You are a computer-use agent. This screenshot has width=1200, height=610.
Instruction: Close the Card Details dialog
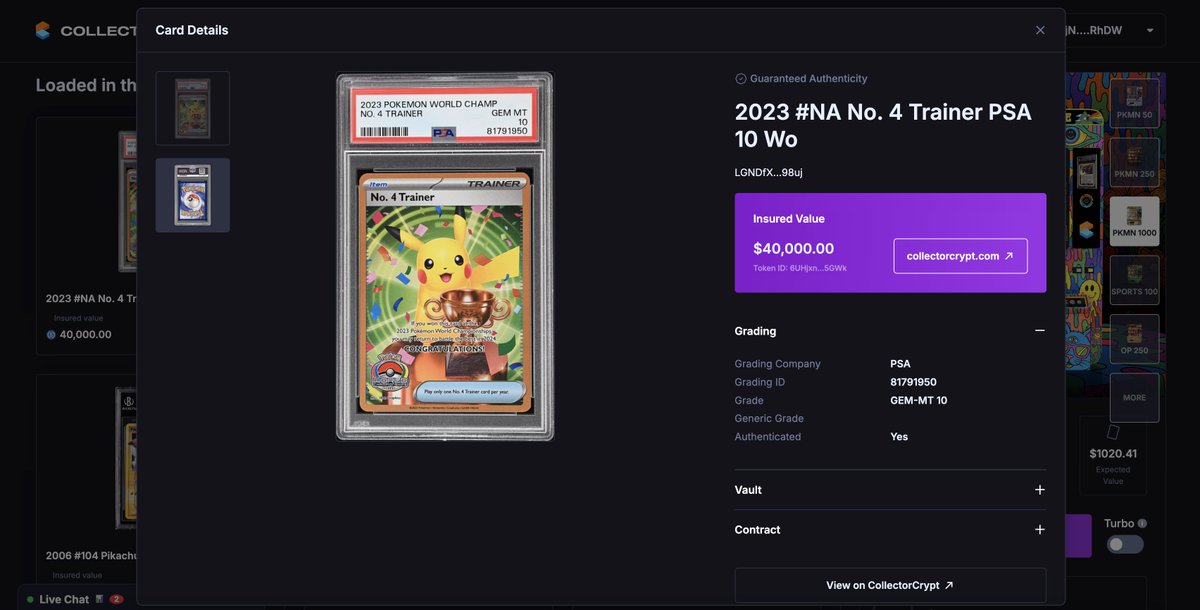(1040, 30)
